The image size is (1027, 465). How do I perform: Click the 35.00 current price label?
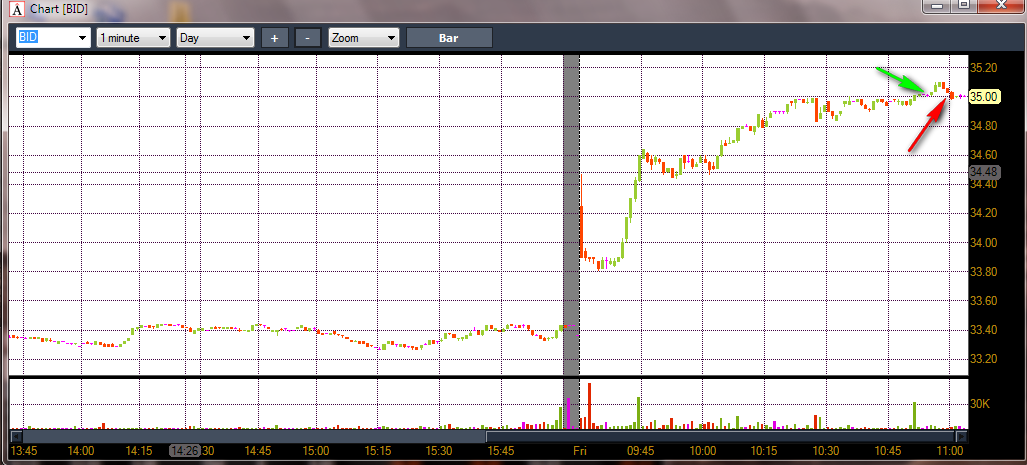click(984, 97)
